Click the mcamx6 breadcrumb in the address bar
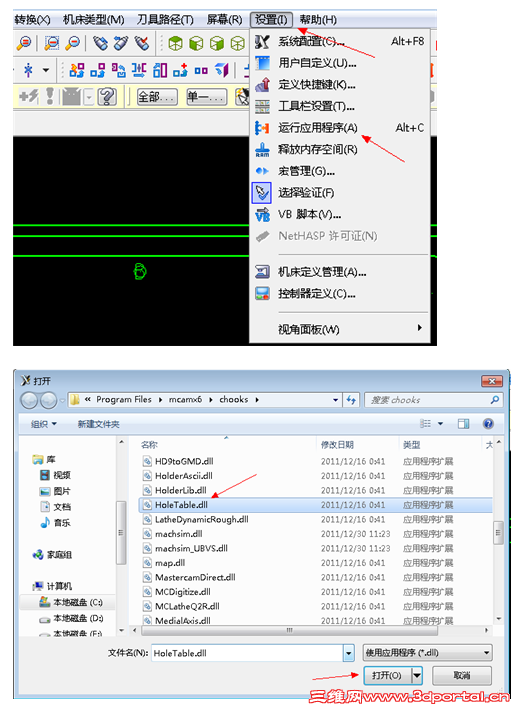529x710 pixels. [185, 399]
